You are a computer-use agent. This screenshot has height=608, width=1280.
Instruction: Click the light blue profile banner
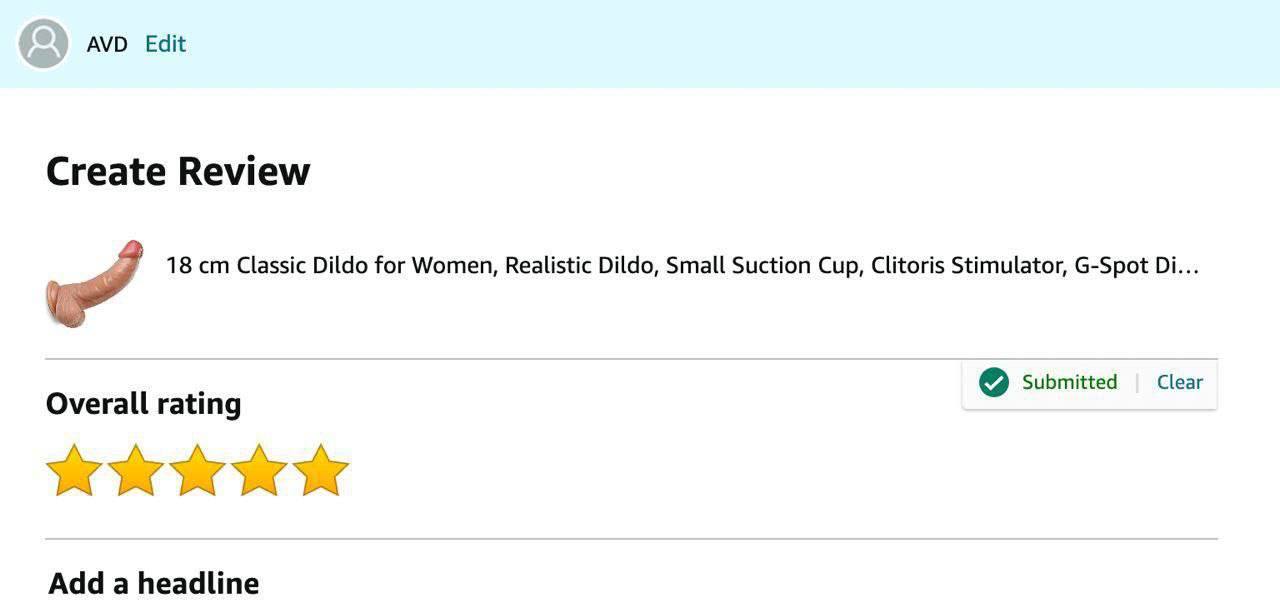point(700,44)
